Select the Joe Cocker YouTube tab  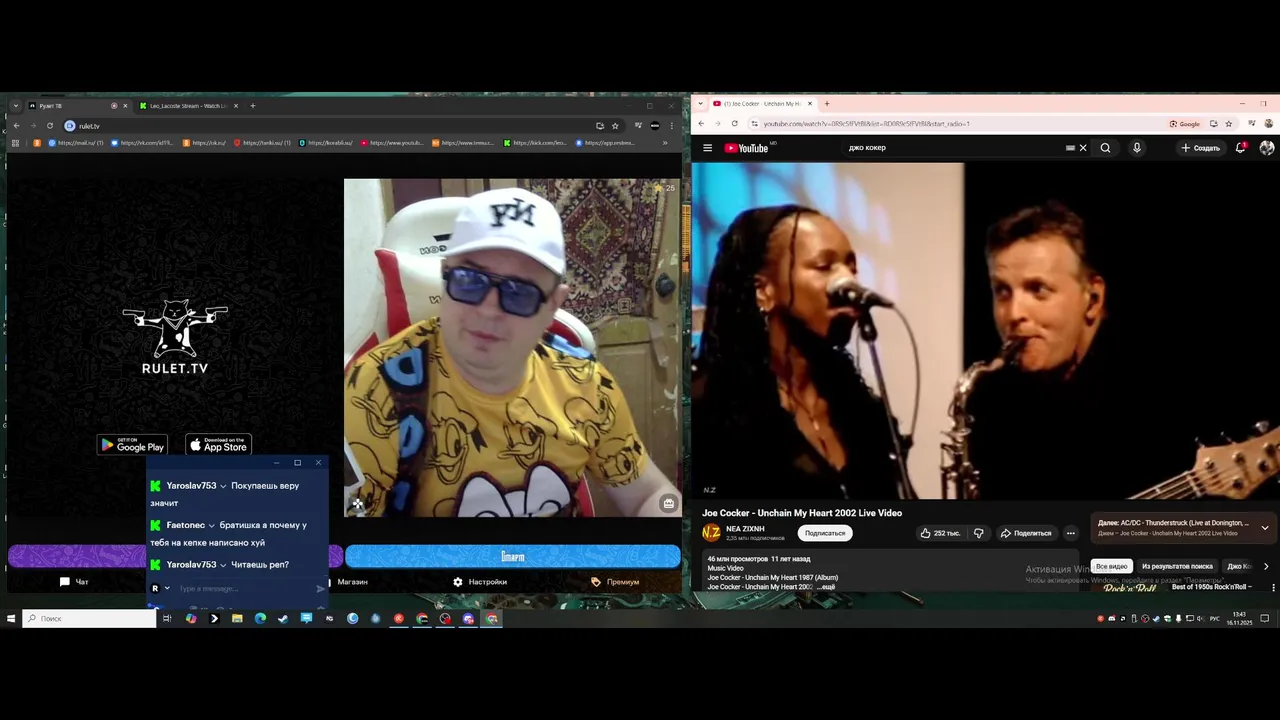point(763,104)
